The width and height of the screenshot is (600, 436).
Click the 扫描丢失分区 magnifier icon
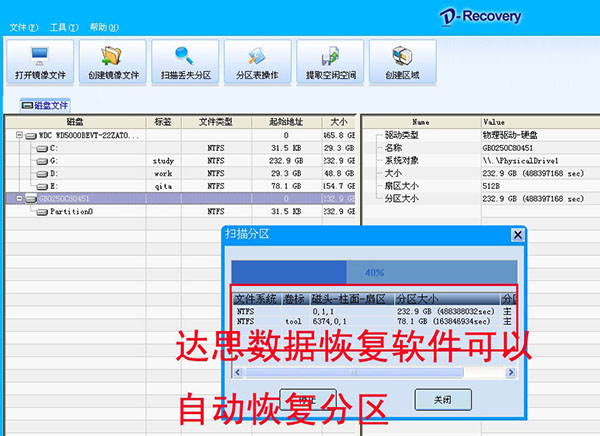coord(184,56)
